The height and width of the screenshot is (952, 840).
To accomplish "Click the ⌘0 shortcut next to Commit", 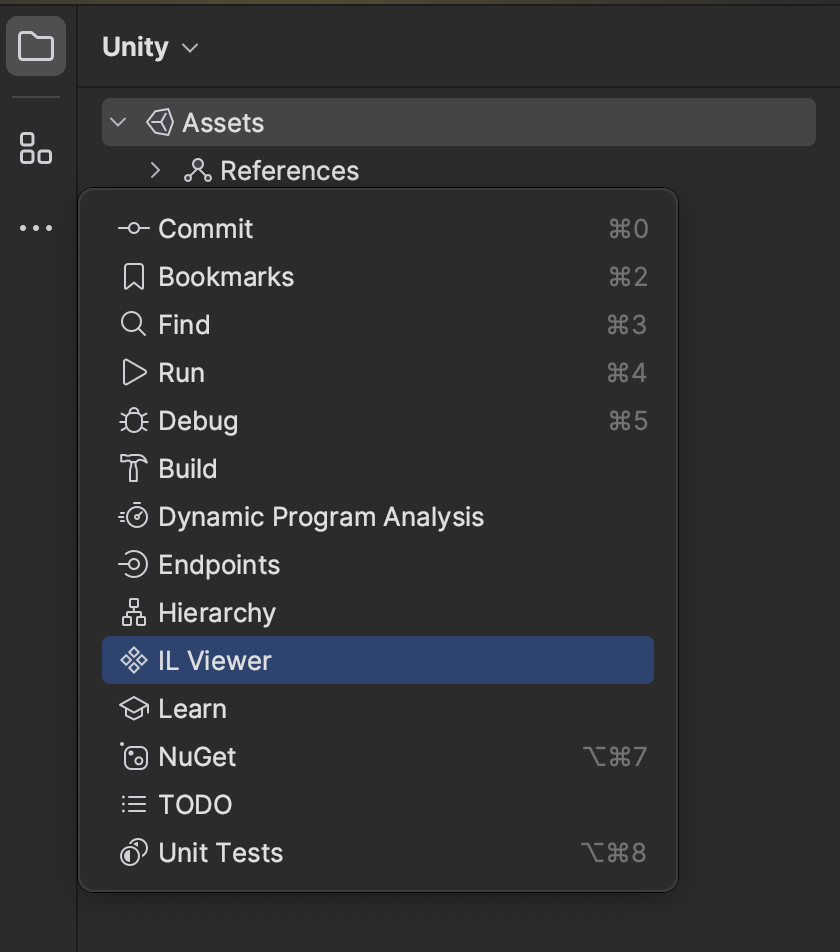I will tap(629, 229).
